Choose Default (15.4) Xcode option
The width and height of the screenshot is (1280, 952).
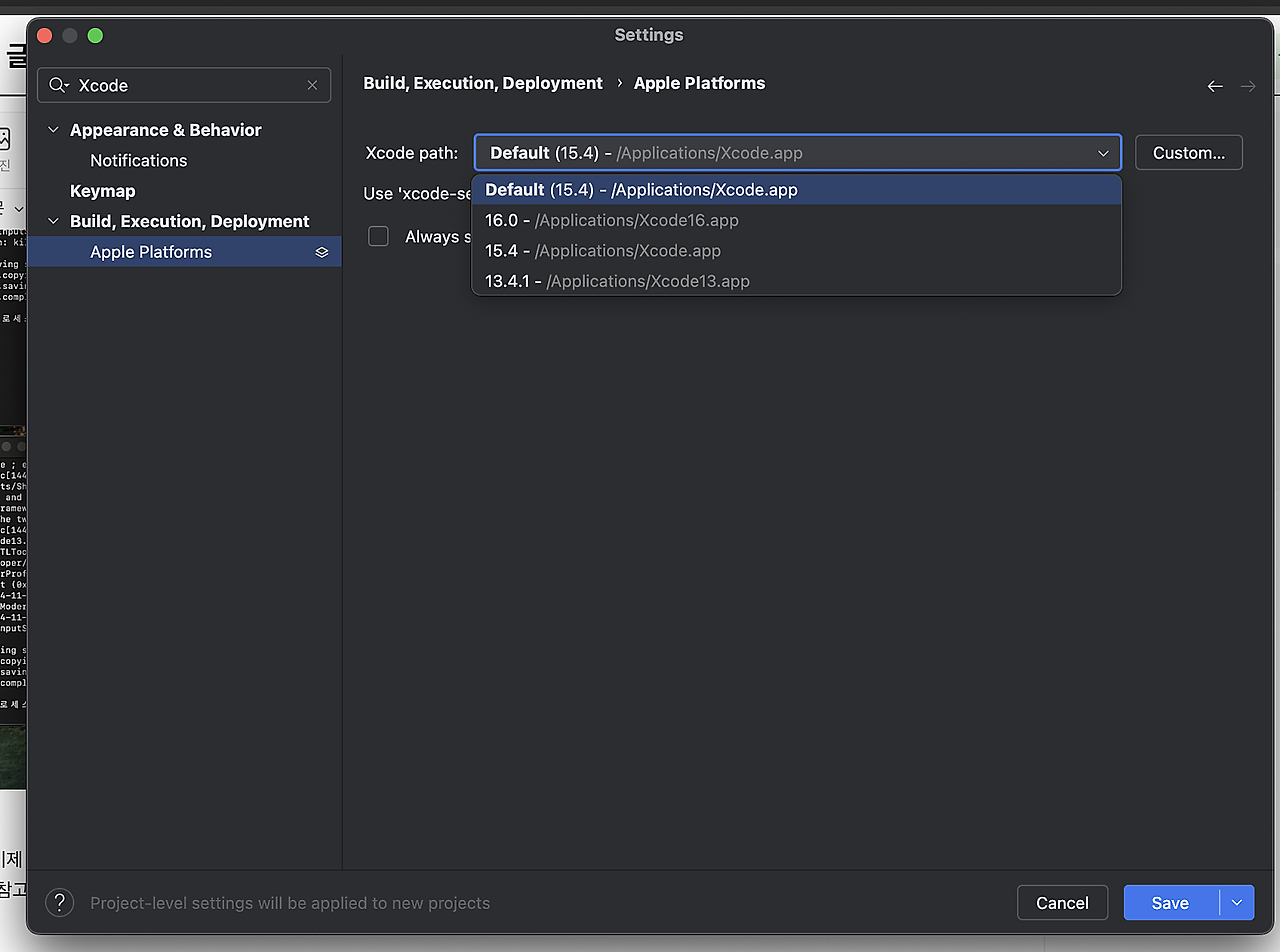(x=797, y=190)
